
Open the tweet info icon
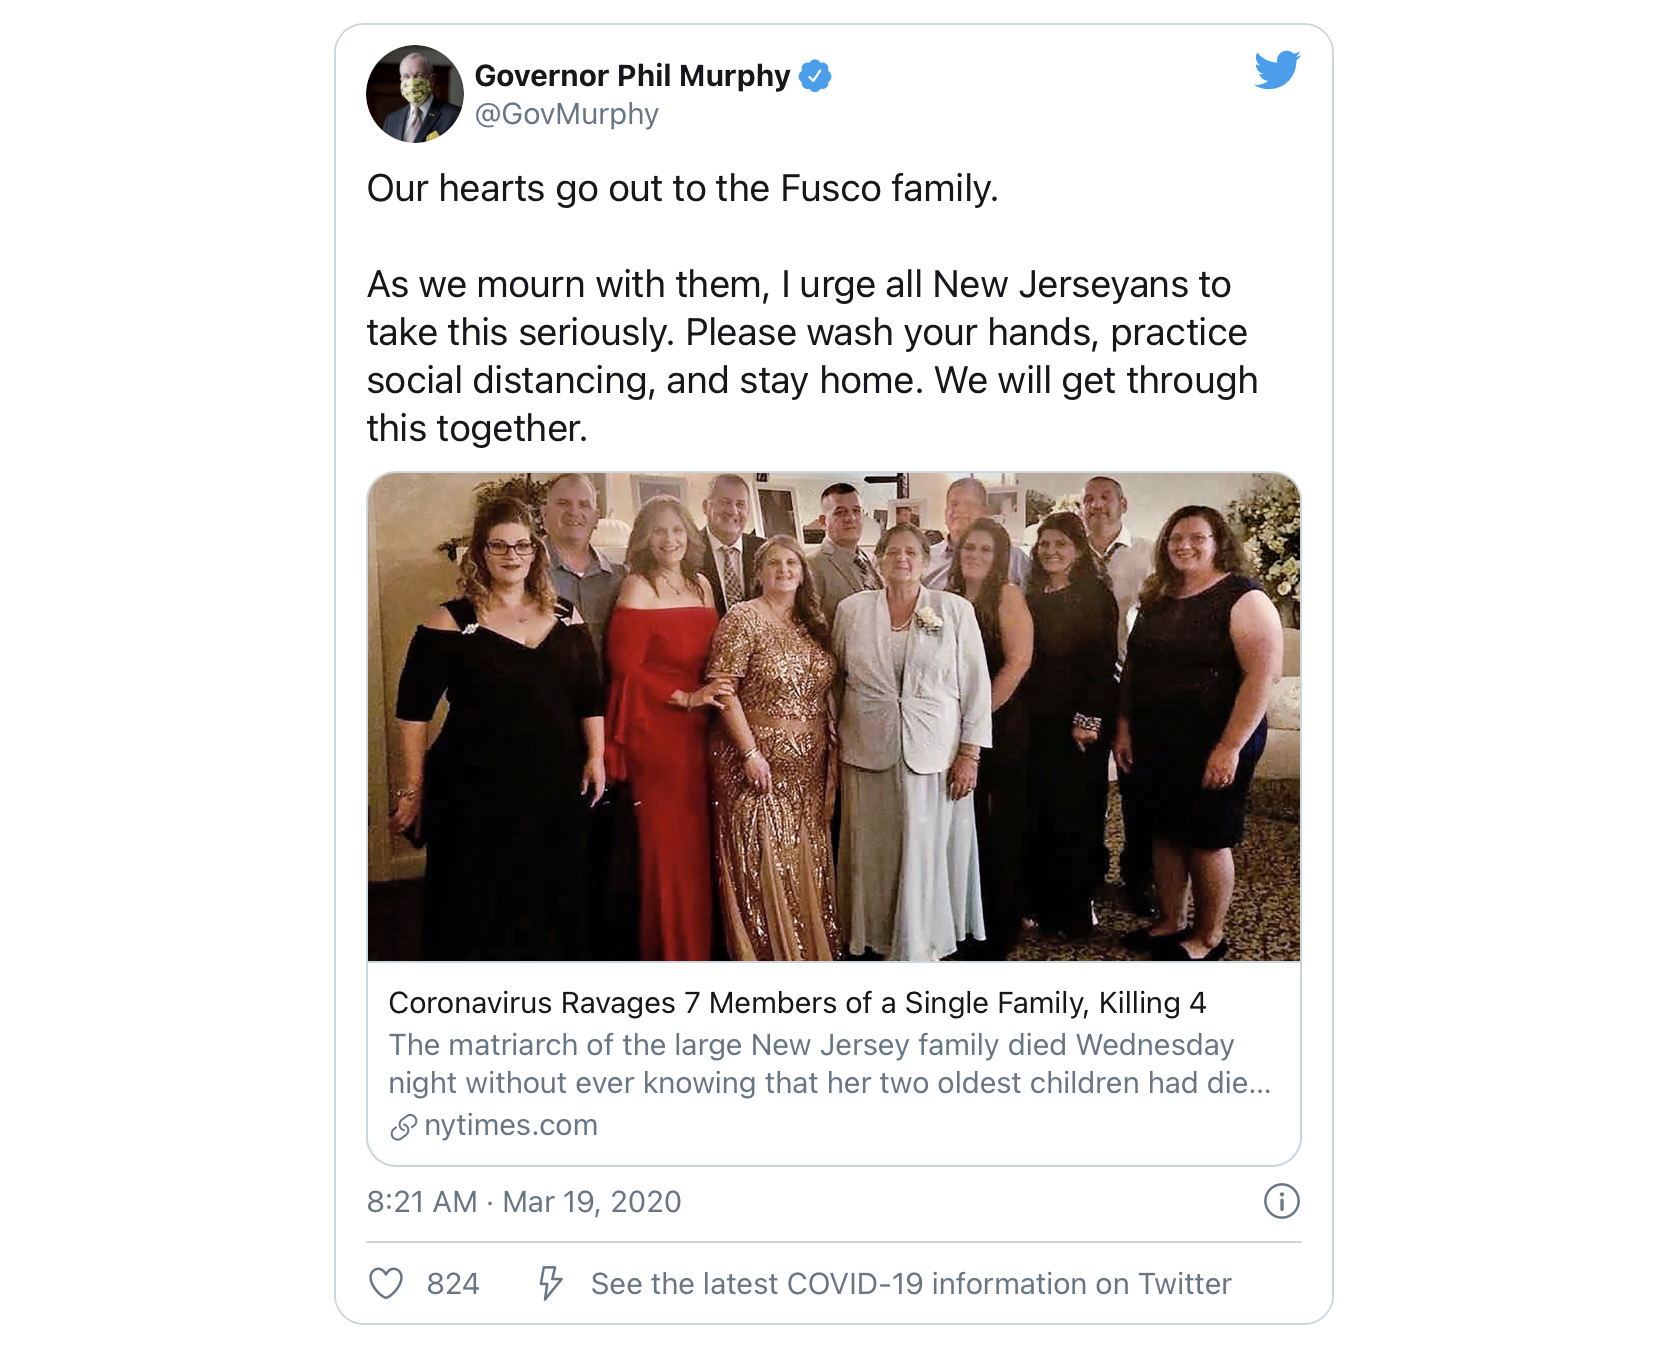(1281, 1201)
